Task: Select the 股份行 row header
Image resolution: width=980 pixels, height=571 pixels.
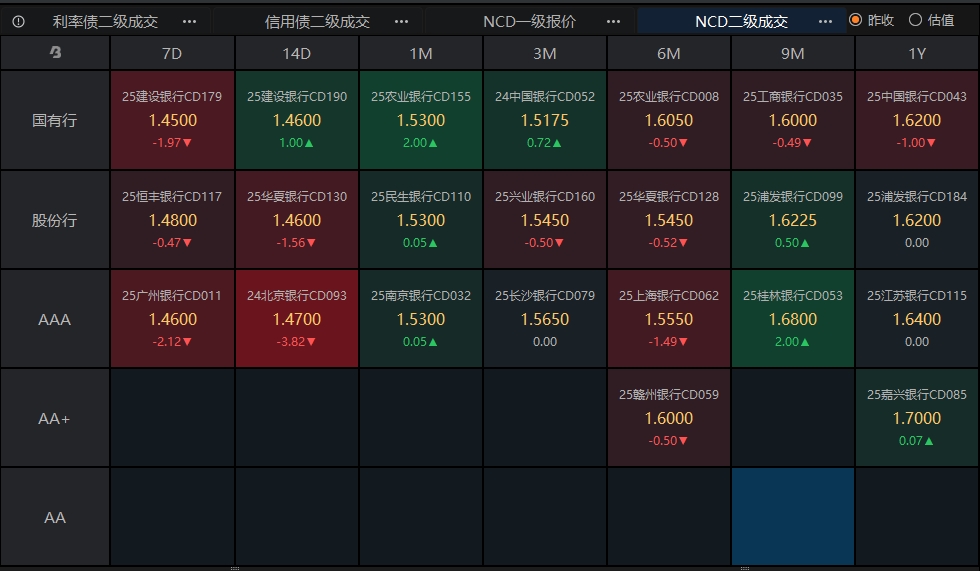Action: [55, 220]
